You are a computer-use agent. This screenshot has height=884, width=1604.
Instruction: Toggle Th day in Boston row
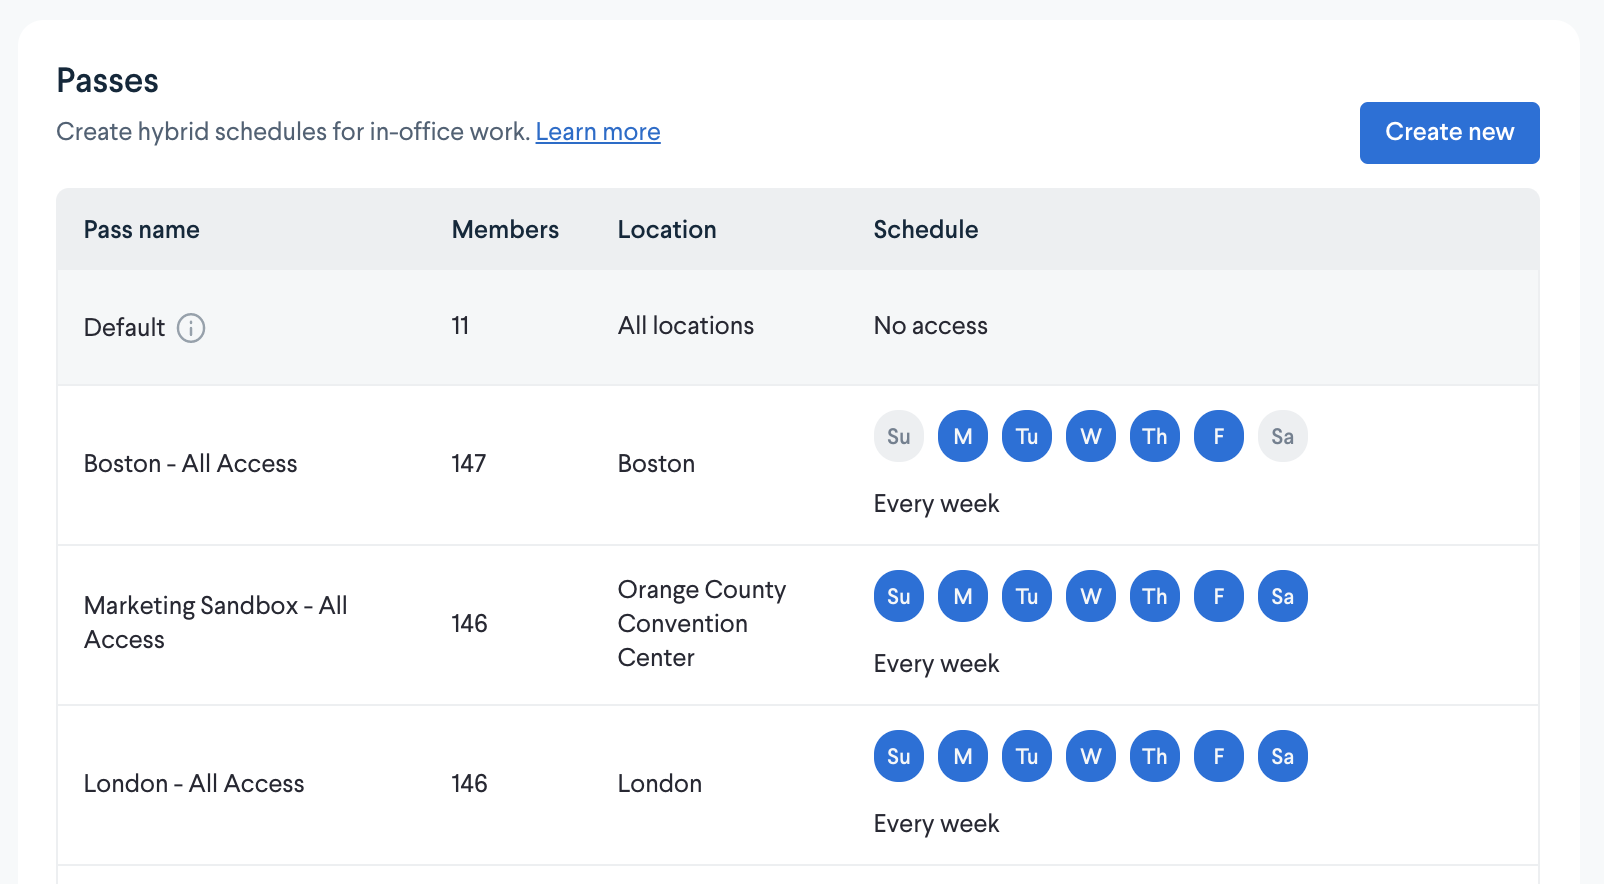coord(1155,436)
